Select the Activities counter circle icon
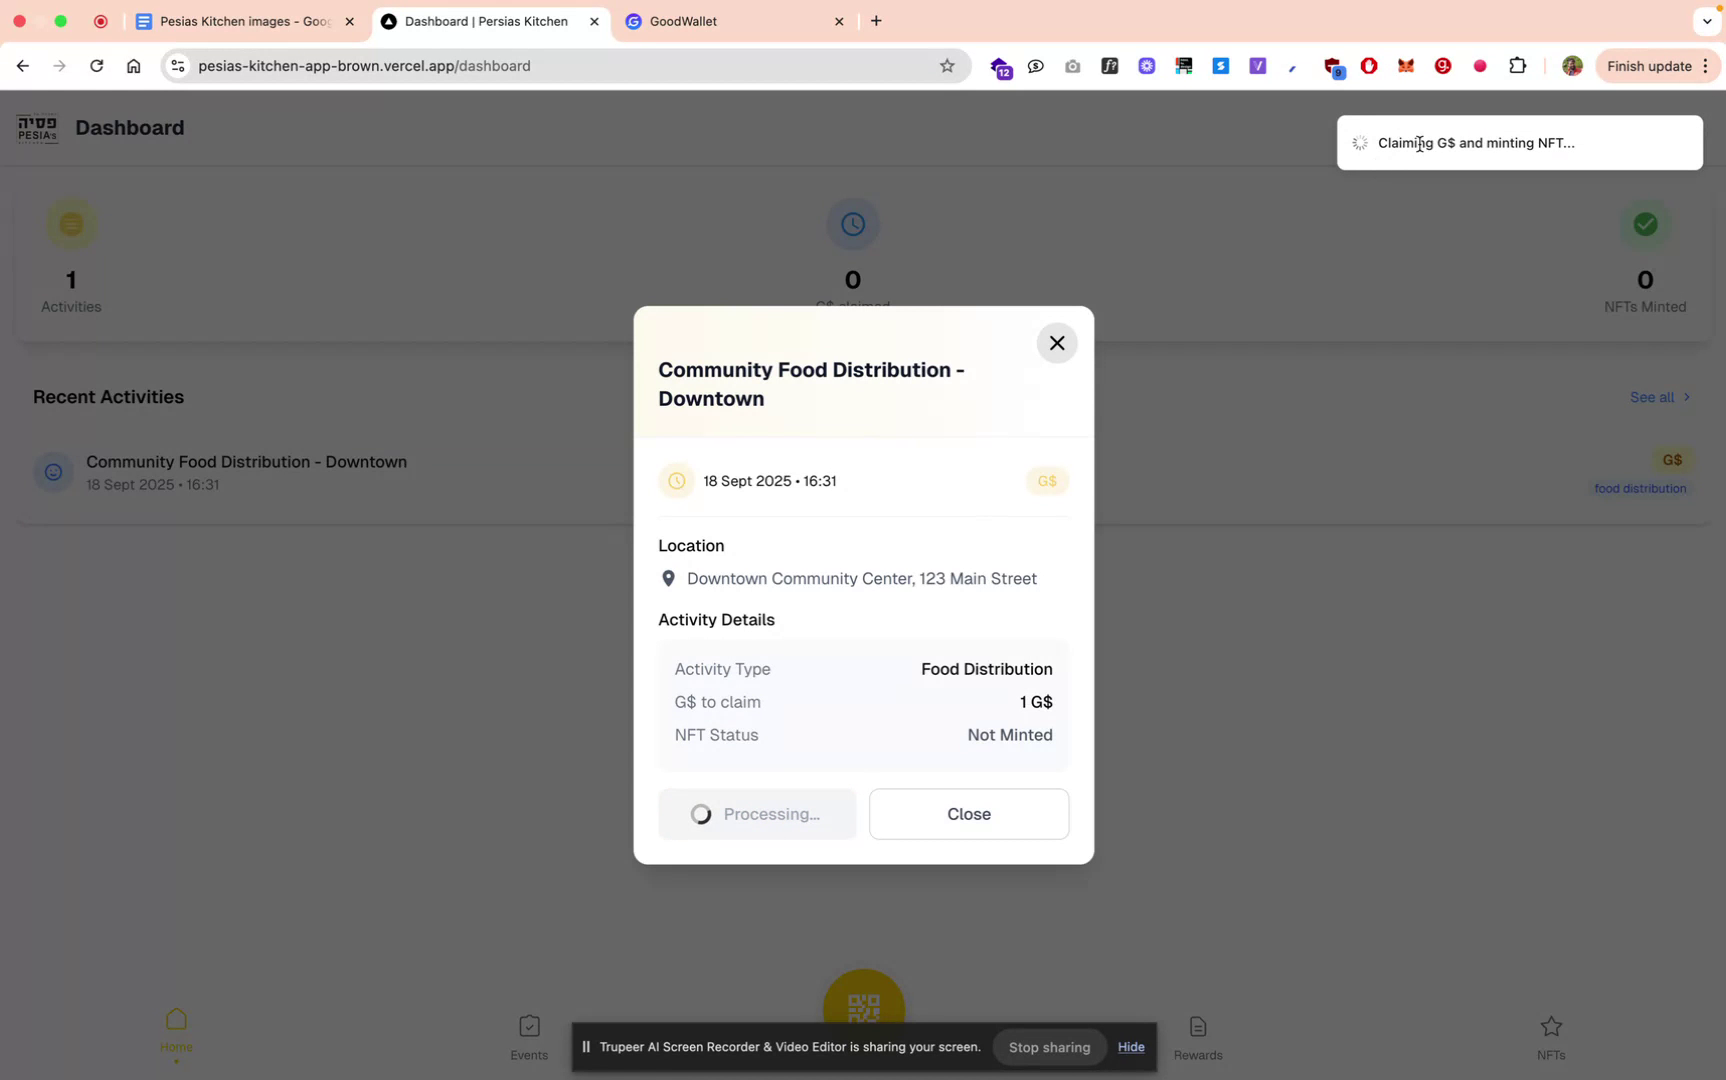Screen dimensions: 1726x1080 pos(70,224)
